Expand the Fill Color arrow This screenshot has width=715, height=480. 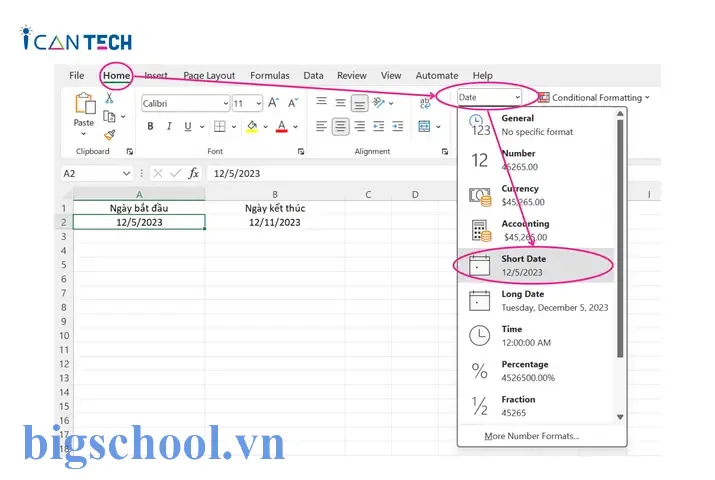(265, 127)
